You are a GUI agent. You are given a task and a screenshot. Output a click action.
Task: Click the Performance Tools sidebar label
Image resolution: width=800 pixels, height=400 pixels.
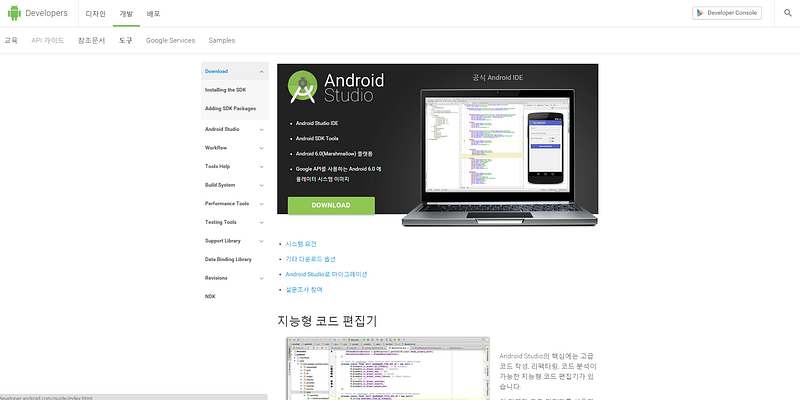pos(227,204)
